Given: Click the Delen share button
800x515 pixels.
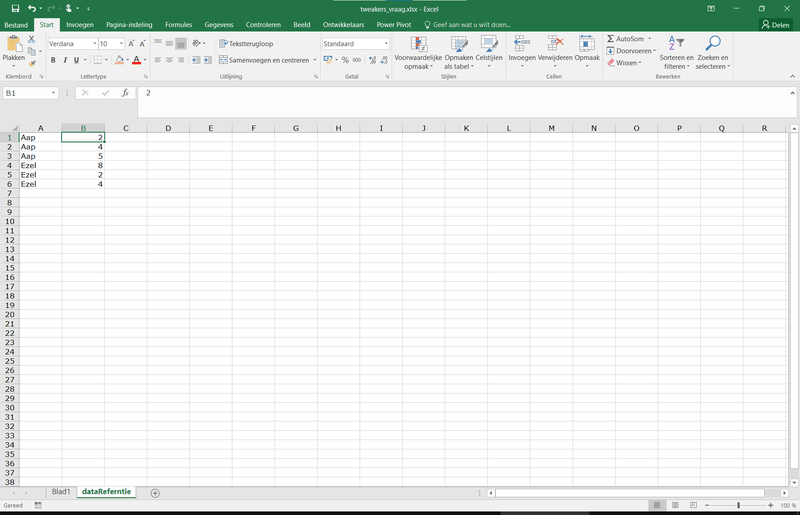Looking at the screenshot, I should 776,24.
